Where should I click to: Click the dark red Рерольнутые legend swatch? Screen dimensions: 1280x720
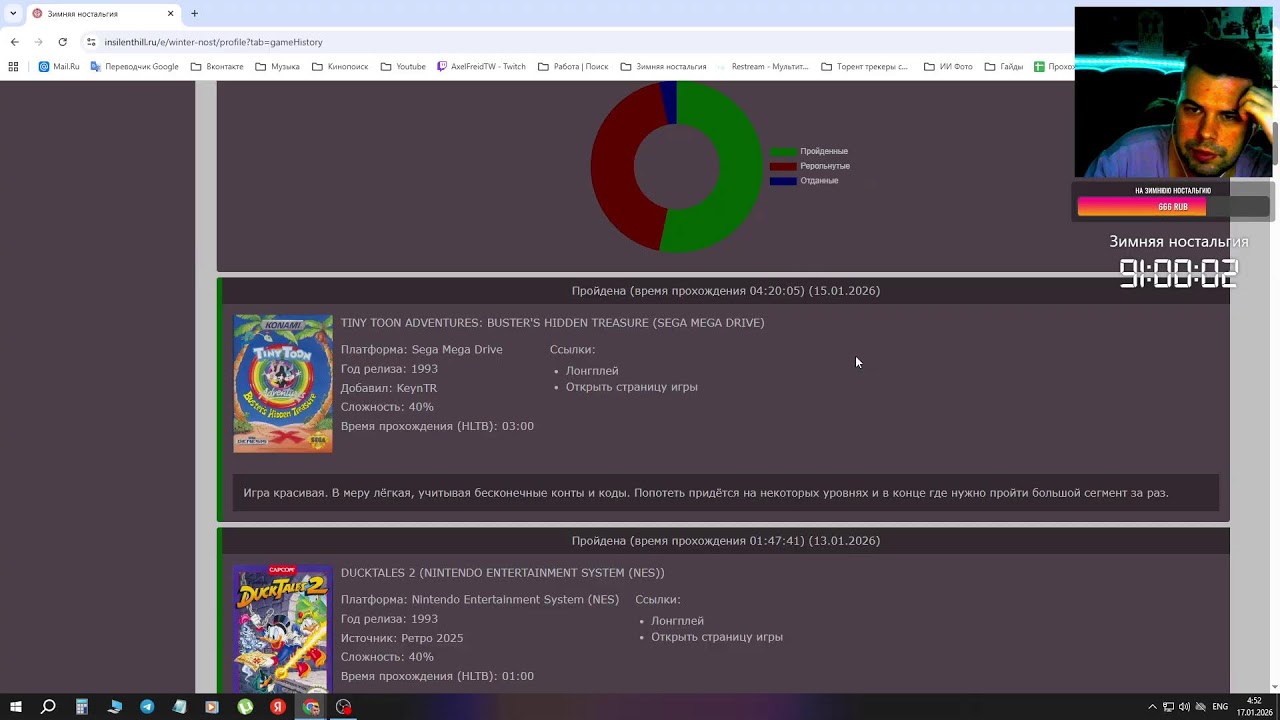click(x=783, y=166)
